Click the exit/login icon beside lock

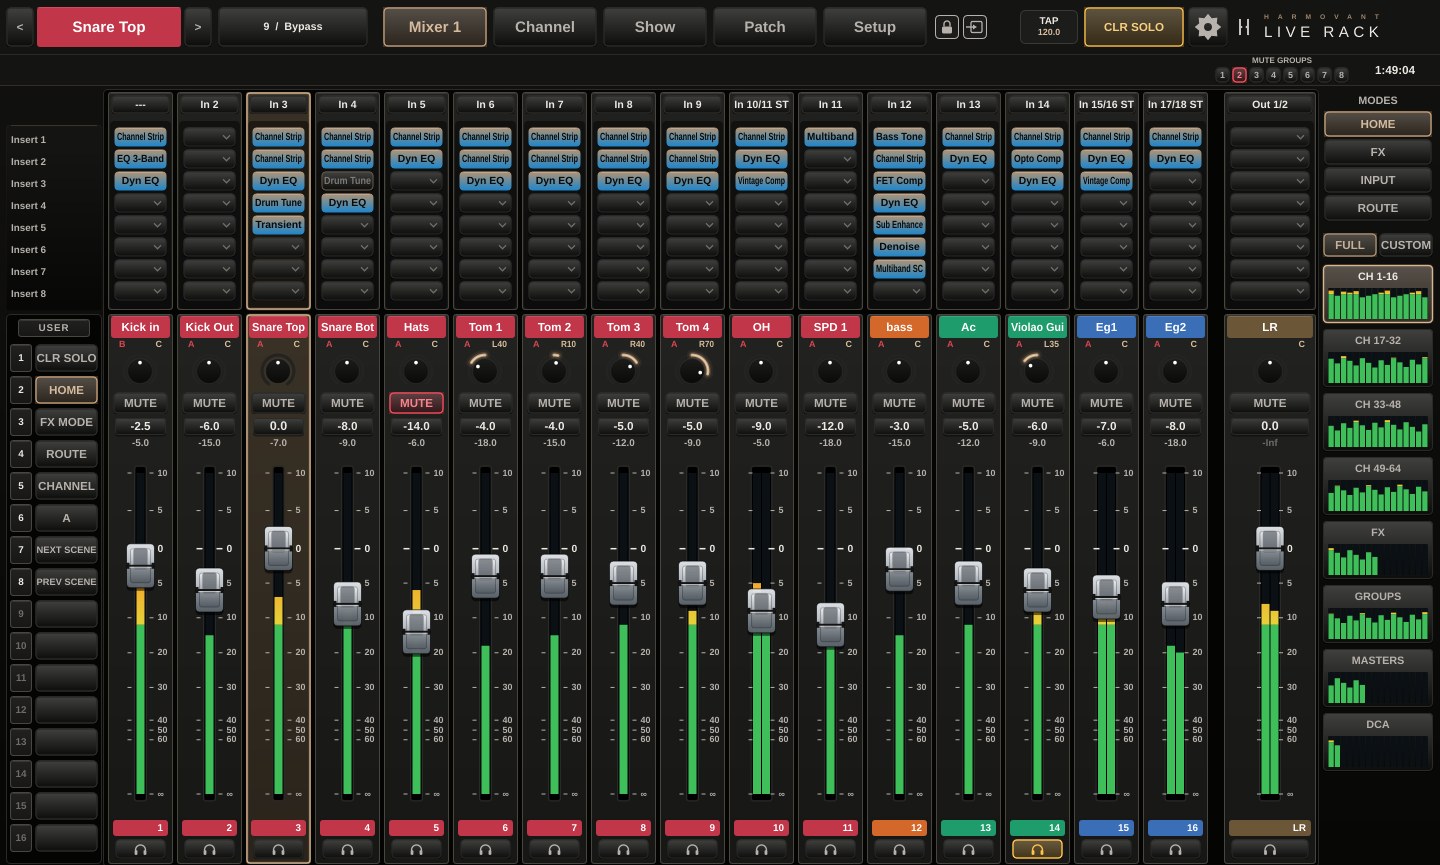975,27
